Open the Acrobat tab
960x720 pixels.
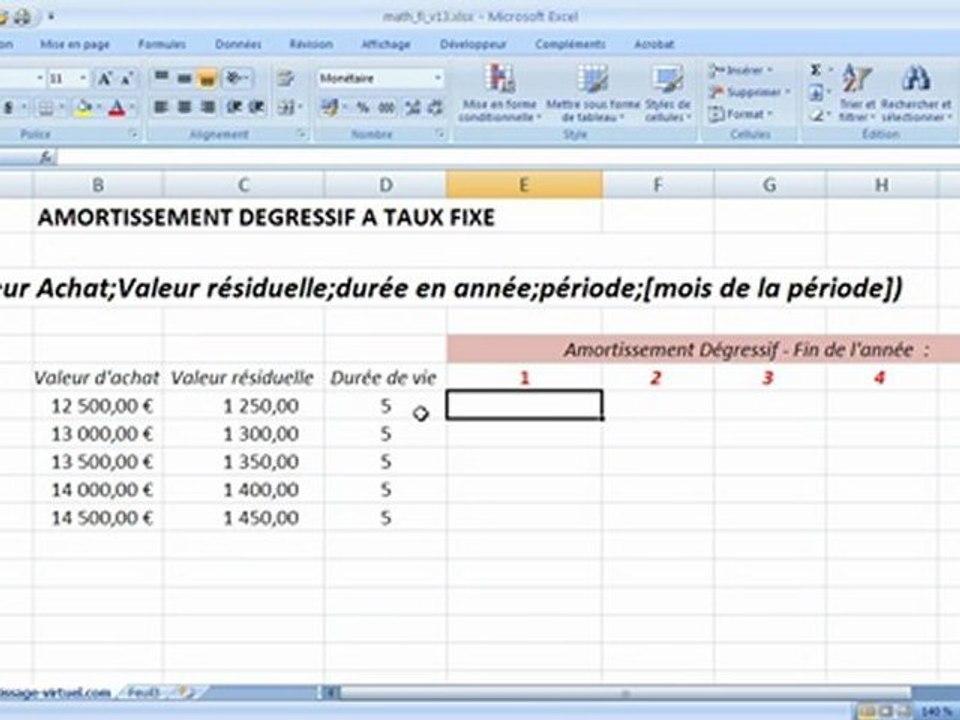pyautogui.click(x=654, y=44)
